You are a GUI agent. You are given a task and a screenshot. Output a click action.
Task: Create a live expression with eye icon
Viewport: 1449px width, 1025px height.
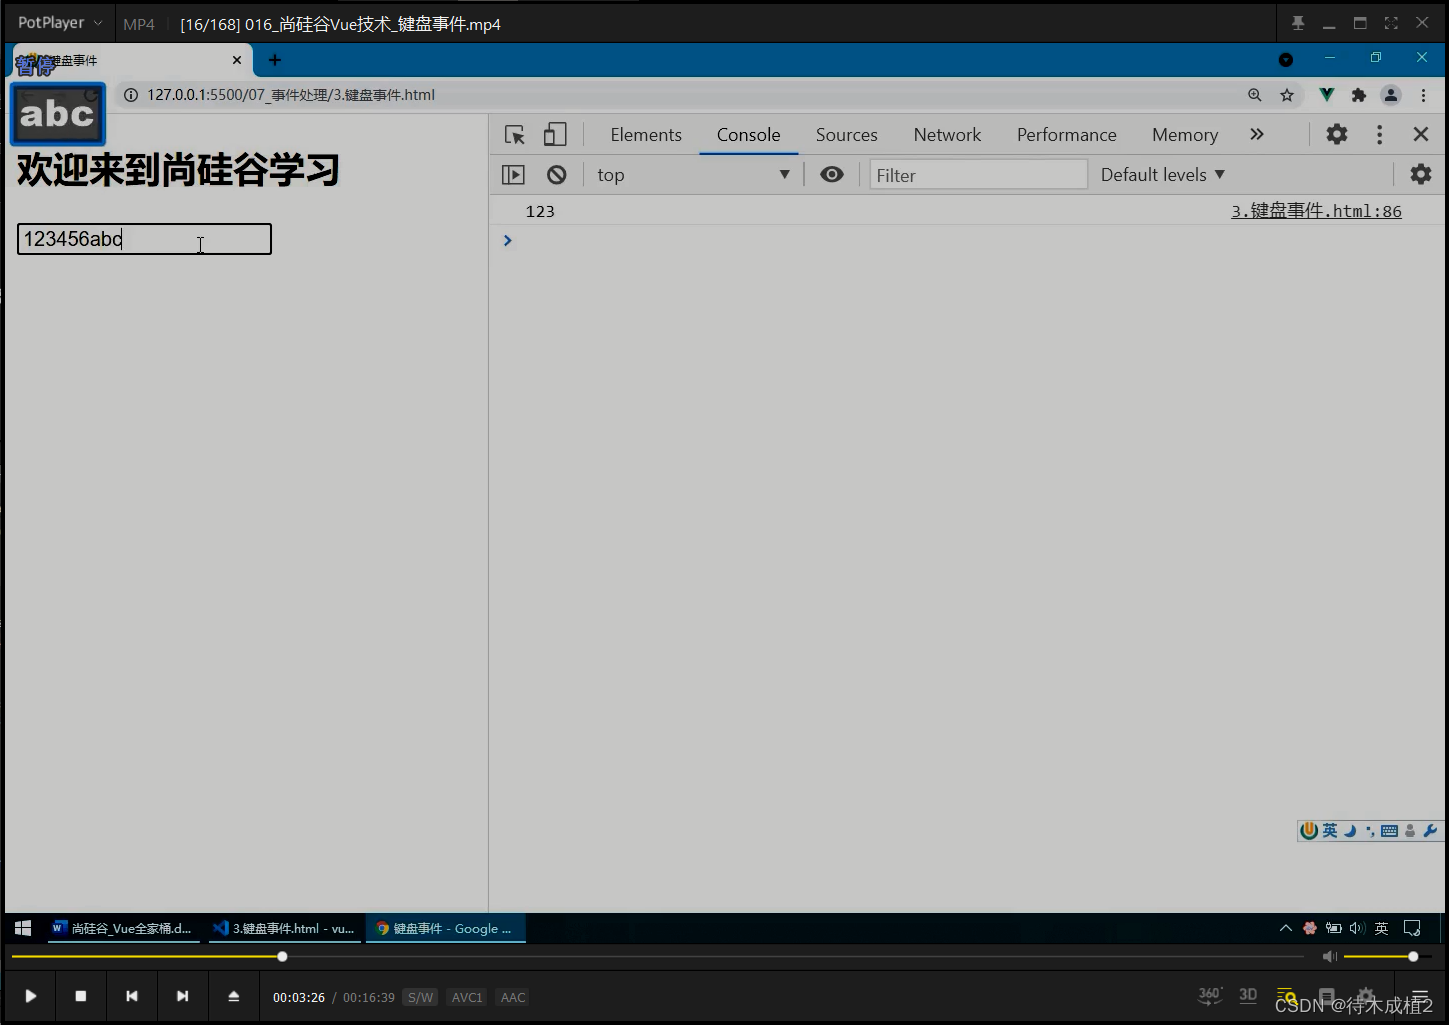click(x=831, y=174)
